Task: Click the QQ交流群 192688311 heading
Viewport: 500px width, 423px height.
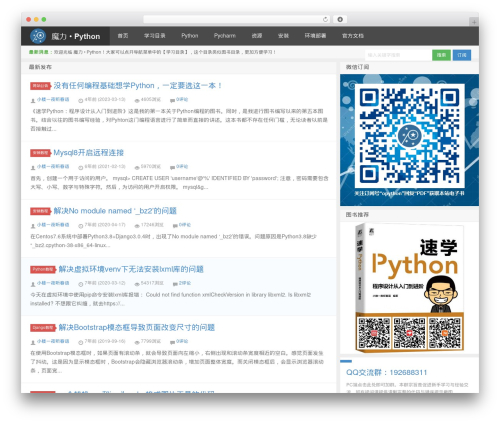Action: pos(386,372)
